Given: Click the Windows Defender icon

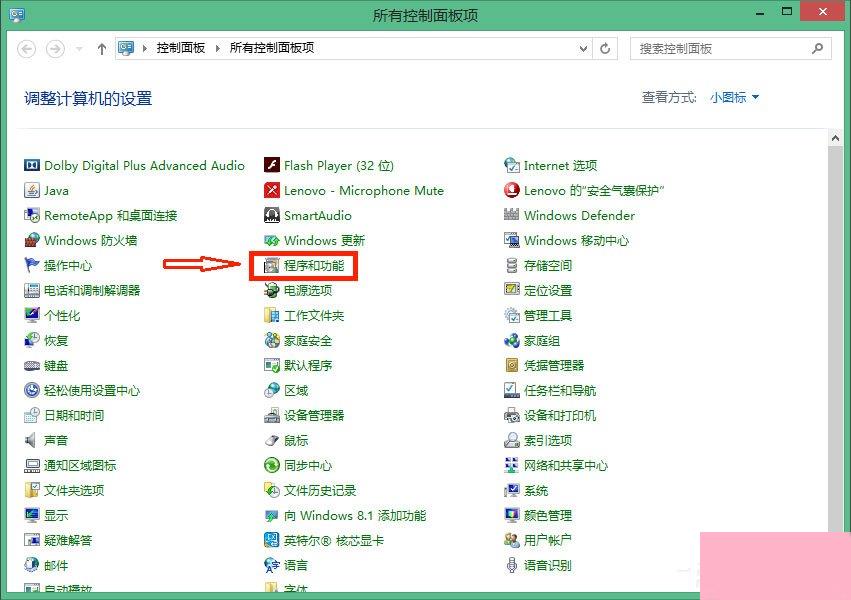Looking at the screenshot, I should 512,215.
